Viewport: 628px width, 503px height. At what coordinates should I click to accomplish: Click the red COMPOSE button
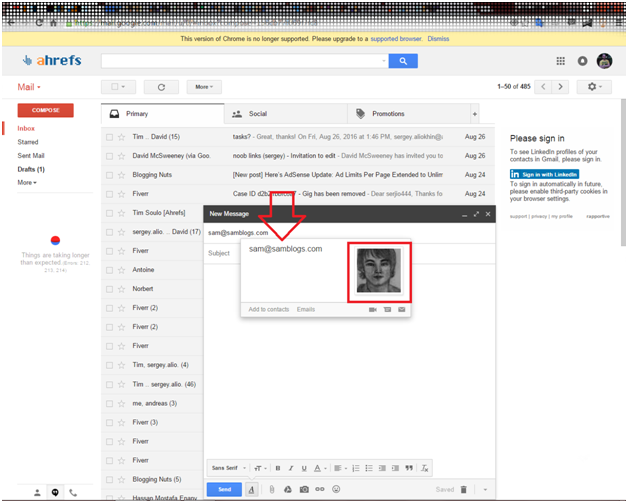(46, 110)
